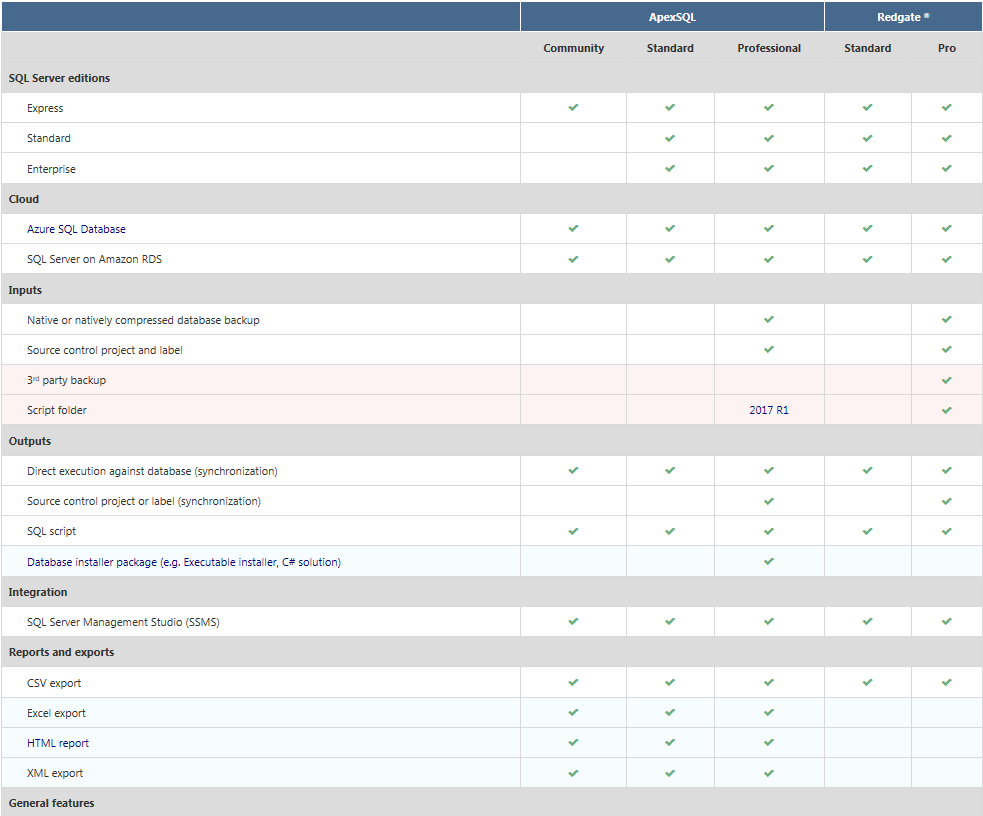Click the Integration section heading
Image resolution: width=983 pixels, height=816 pixels.
38,592
